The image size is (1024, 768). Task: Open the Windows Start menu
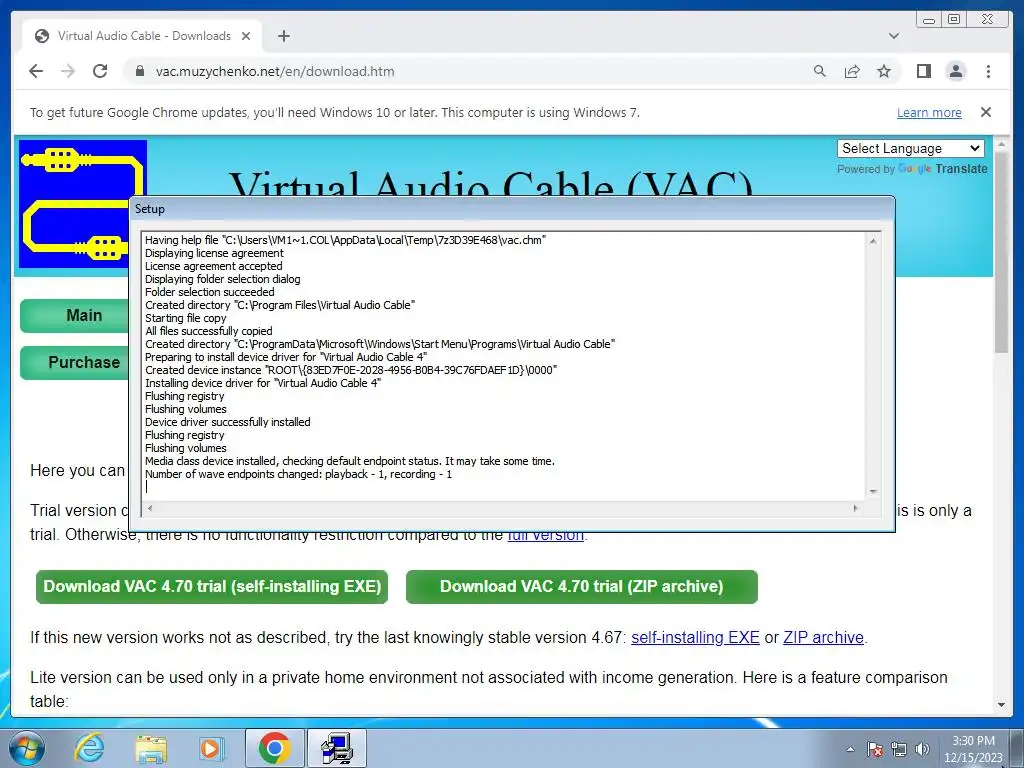tap(27, 748)
